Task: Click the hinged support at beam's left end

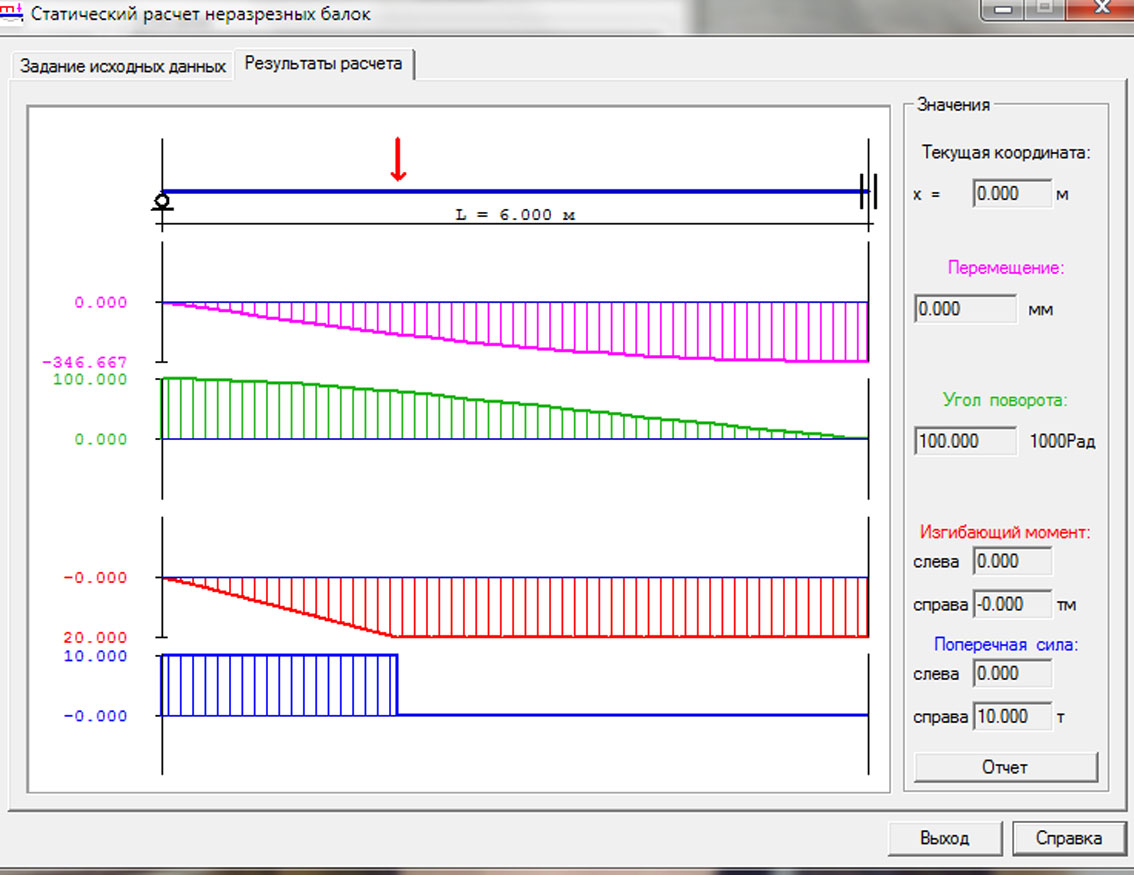Action: [x=161, y=202]
